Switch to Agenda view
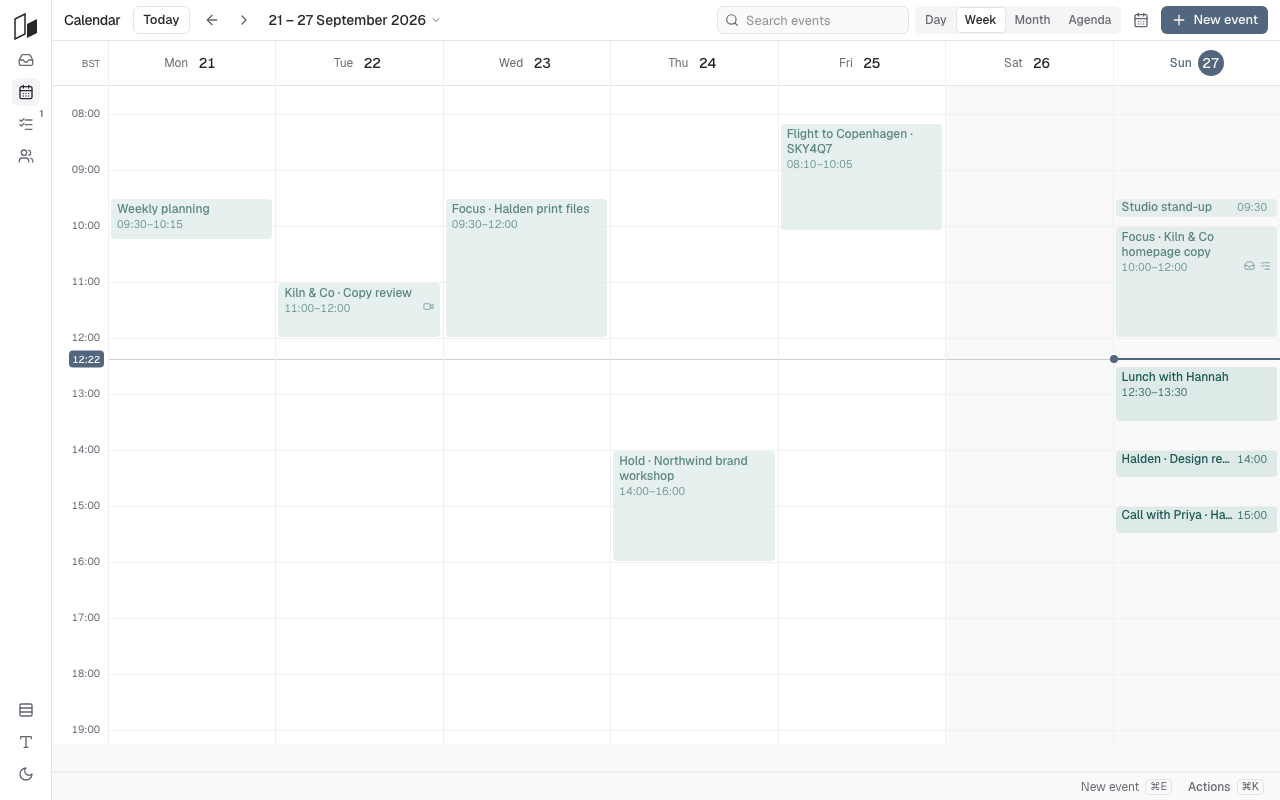Screen dimensions: 1280x800 (x=1089, y=20)
